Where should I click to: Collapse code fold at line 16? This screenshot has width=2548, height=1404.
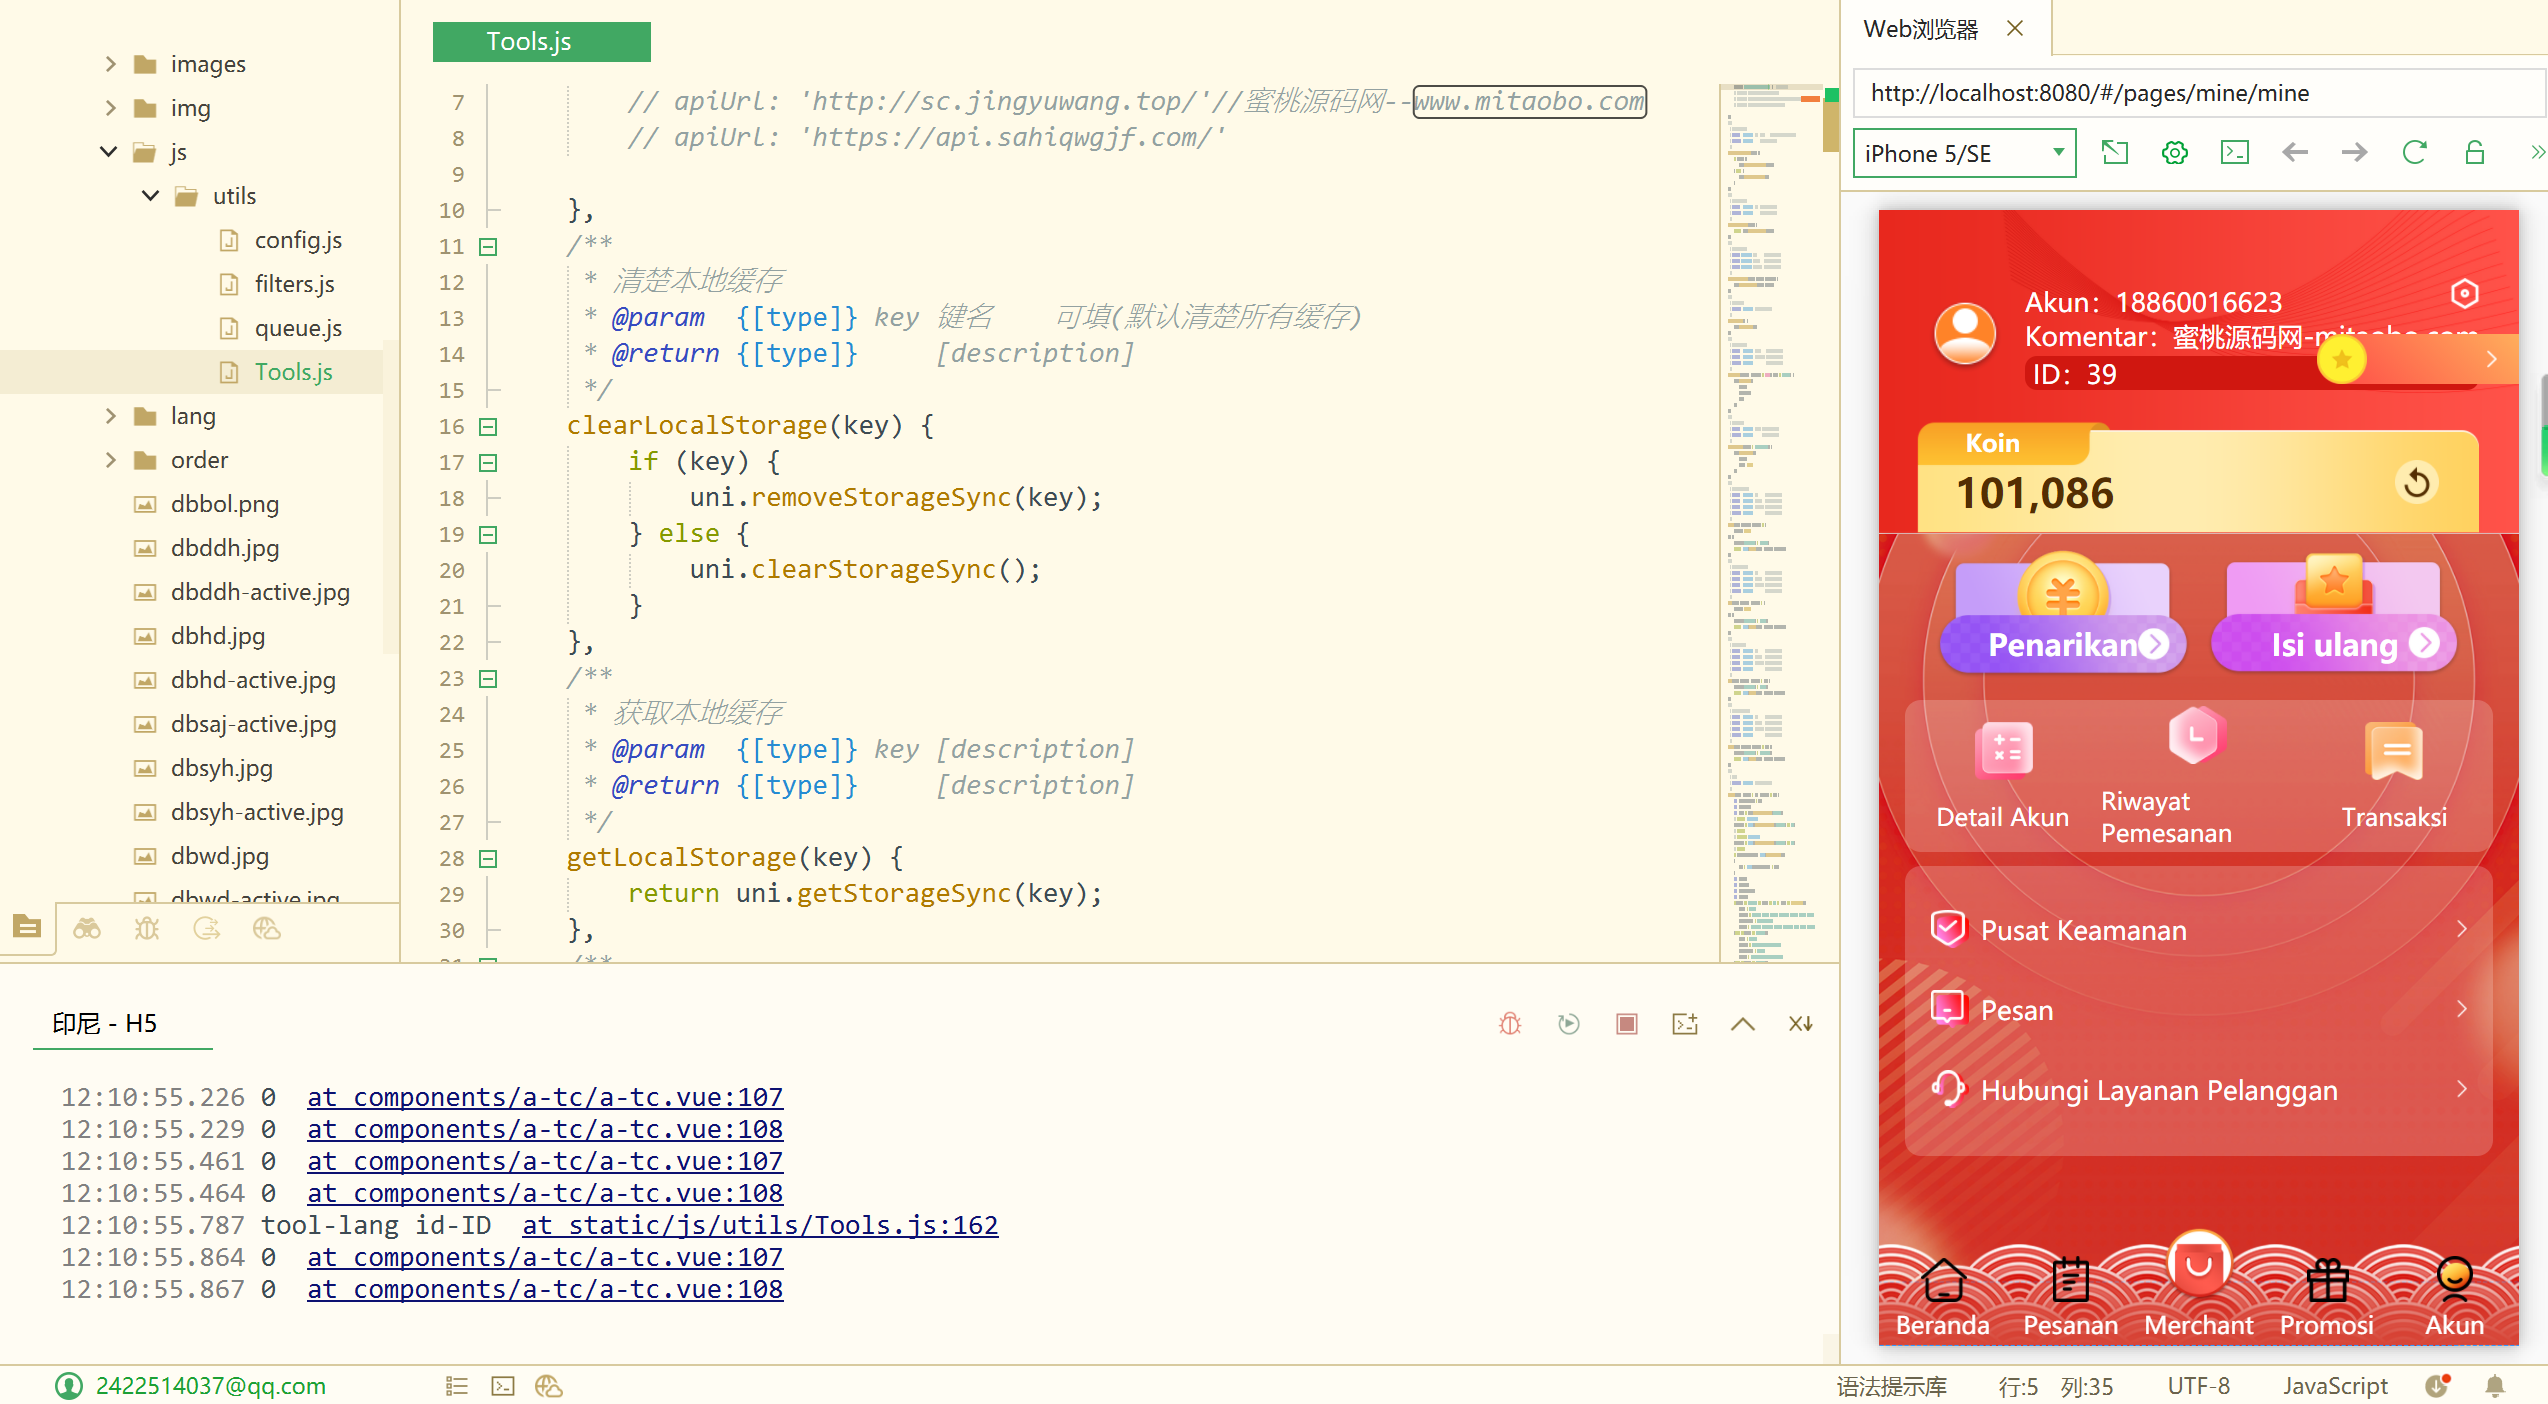click(488, 427)
